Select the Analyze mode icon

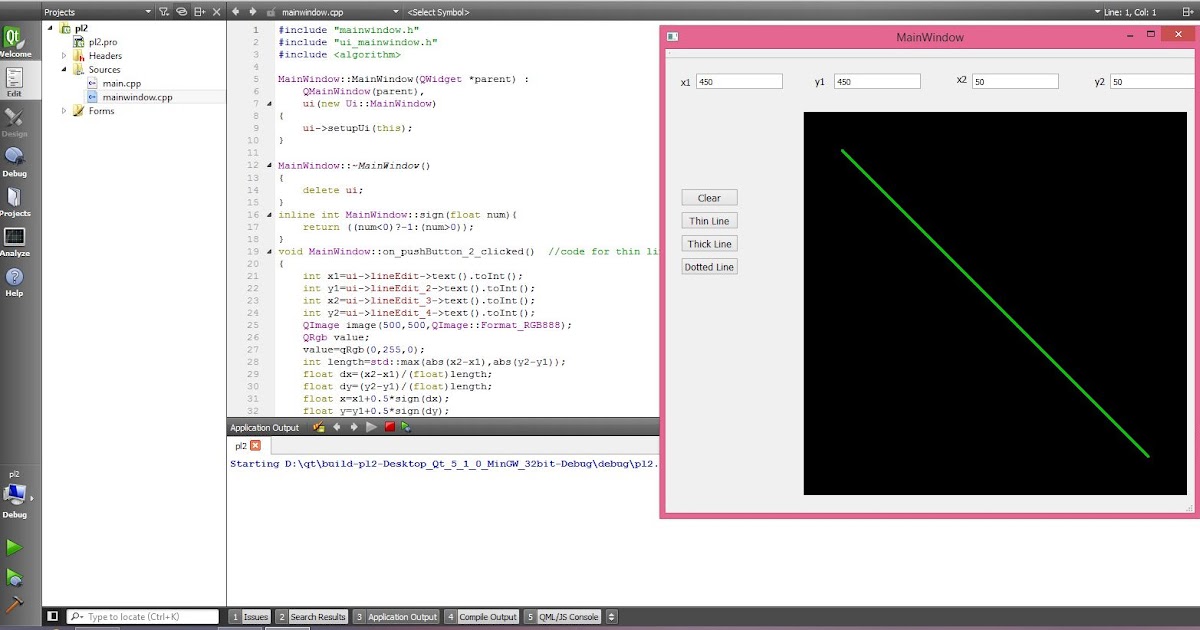(14, 243)
